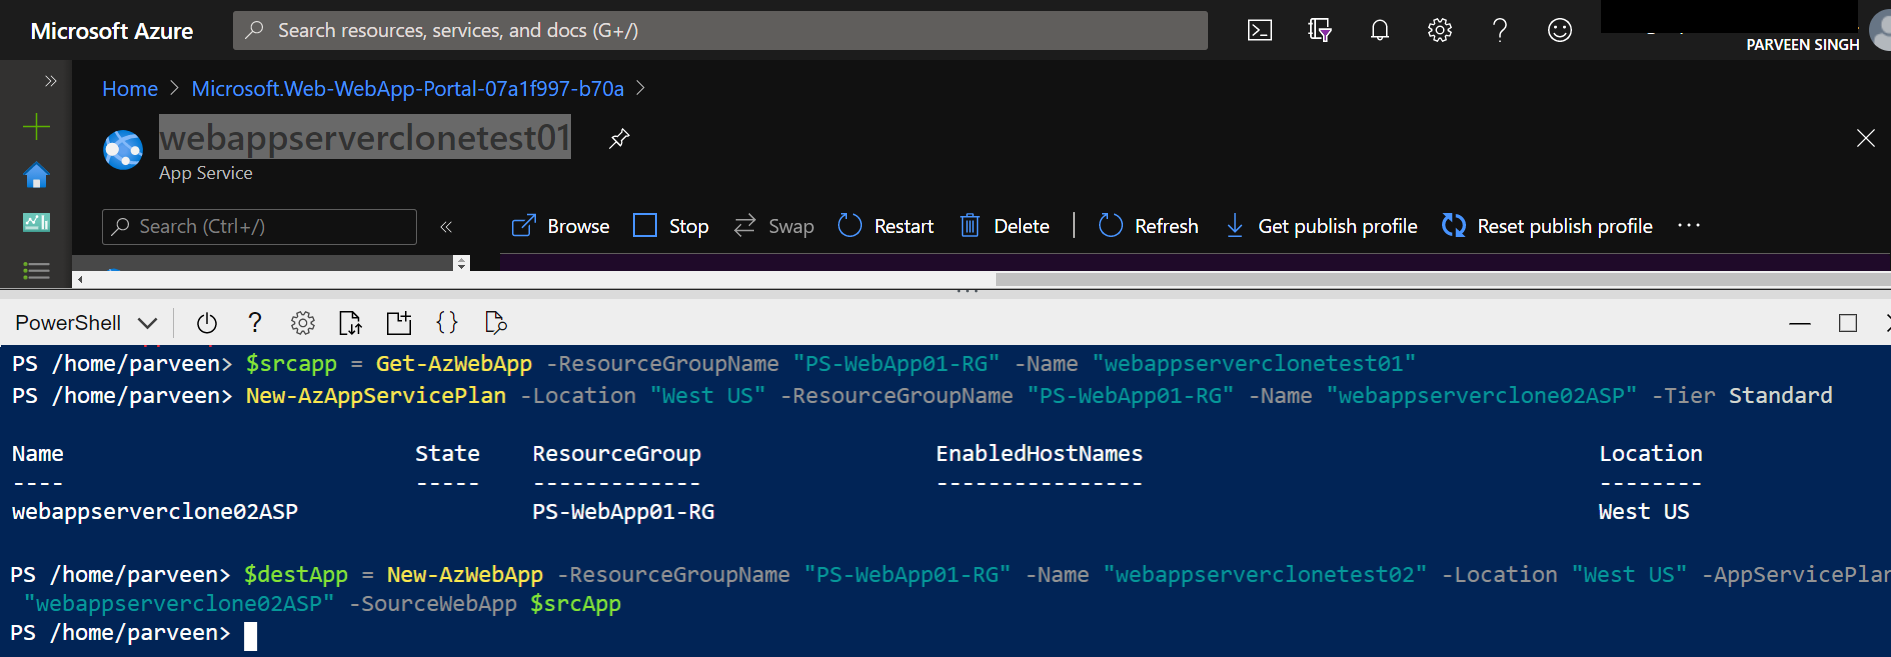Open Cloud Shell settings gear
The height and width of the screenshot is (657, 1891).
click(x=302, y=323)
